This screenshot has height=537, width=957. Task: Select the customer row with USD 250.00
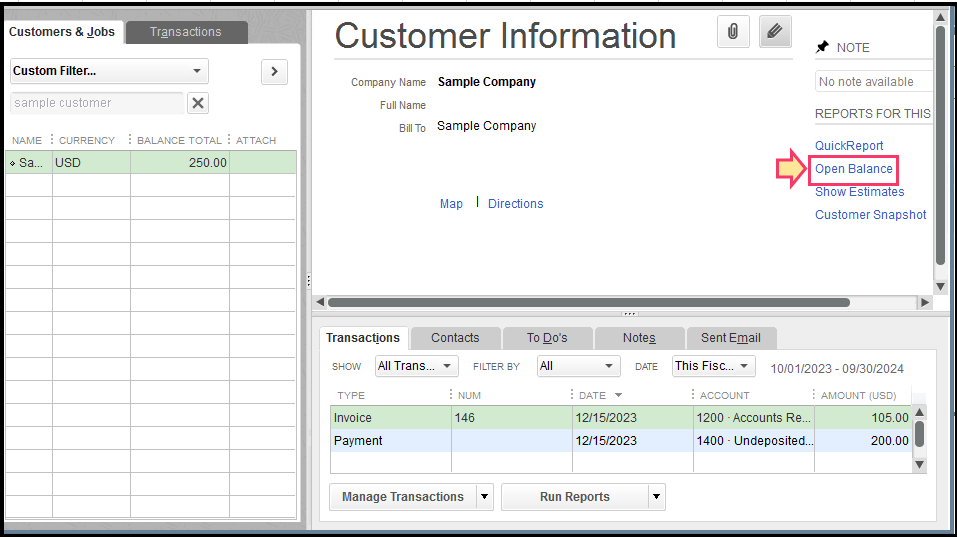pos(151,163)
